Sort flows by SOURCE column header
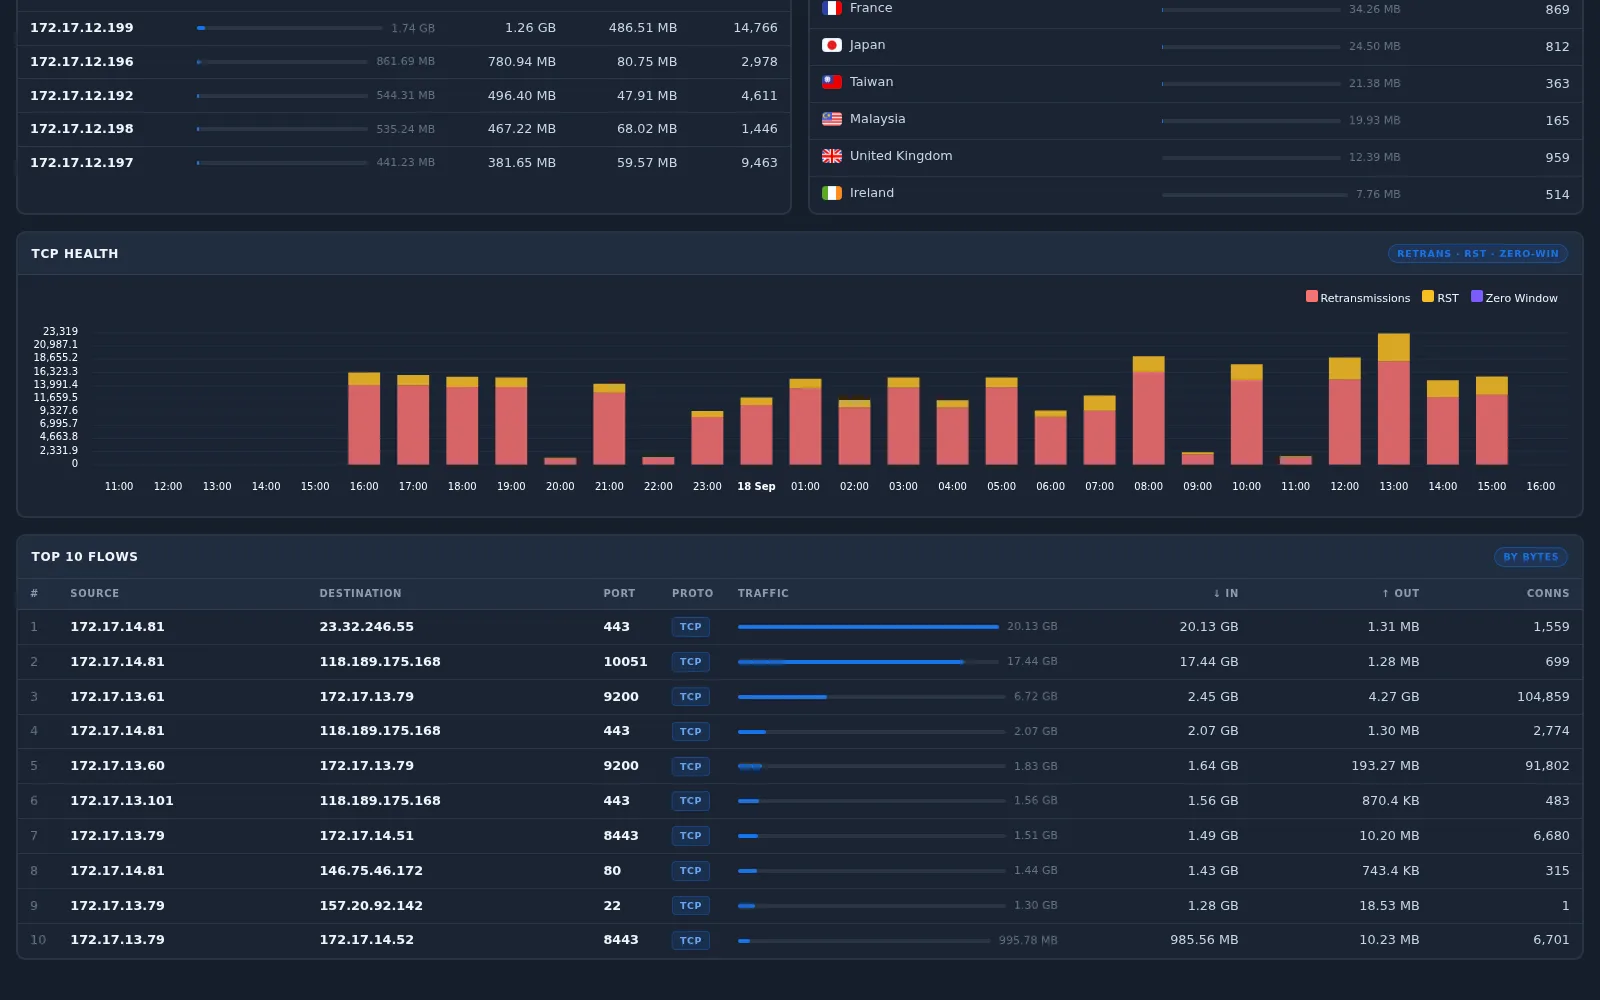This screenshot has width=1600, height=1000. (95, 593)
